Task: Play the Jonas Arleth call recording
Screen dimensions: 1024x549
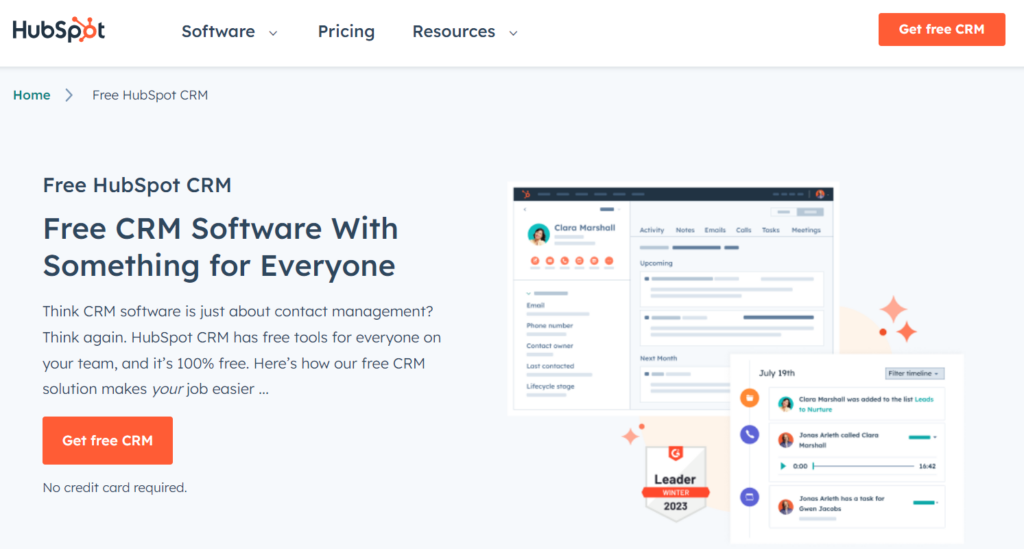Action: pyautogui.click(x=782, y=466)
